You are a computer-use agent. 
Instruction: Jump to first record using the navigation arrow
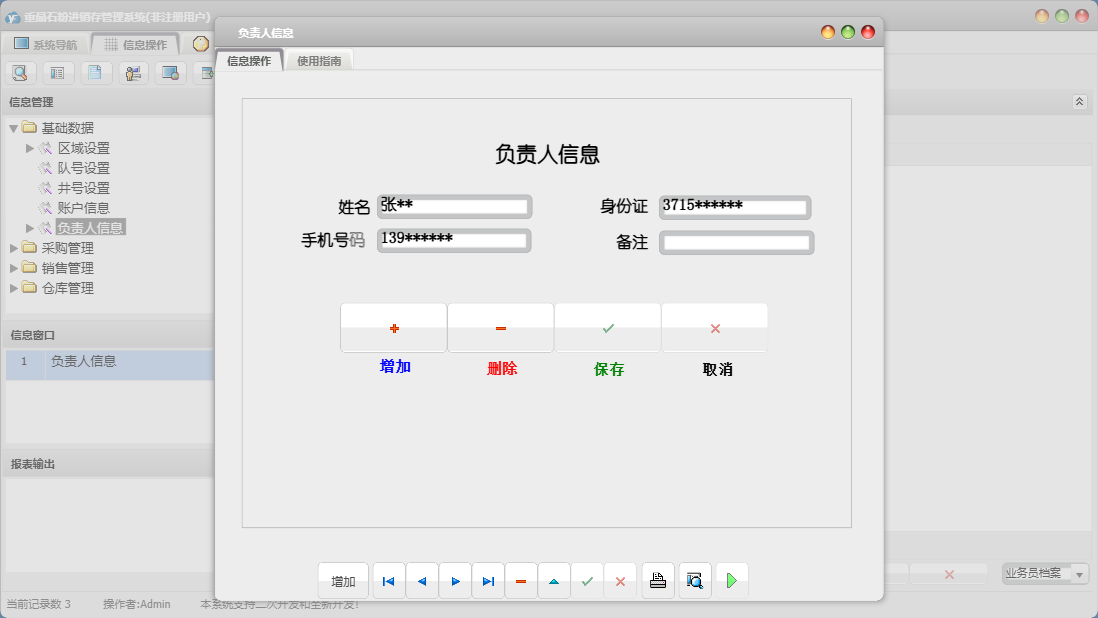point(388,580)
